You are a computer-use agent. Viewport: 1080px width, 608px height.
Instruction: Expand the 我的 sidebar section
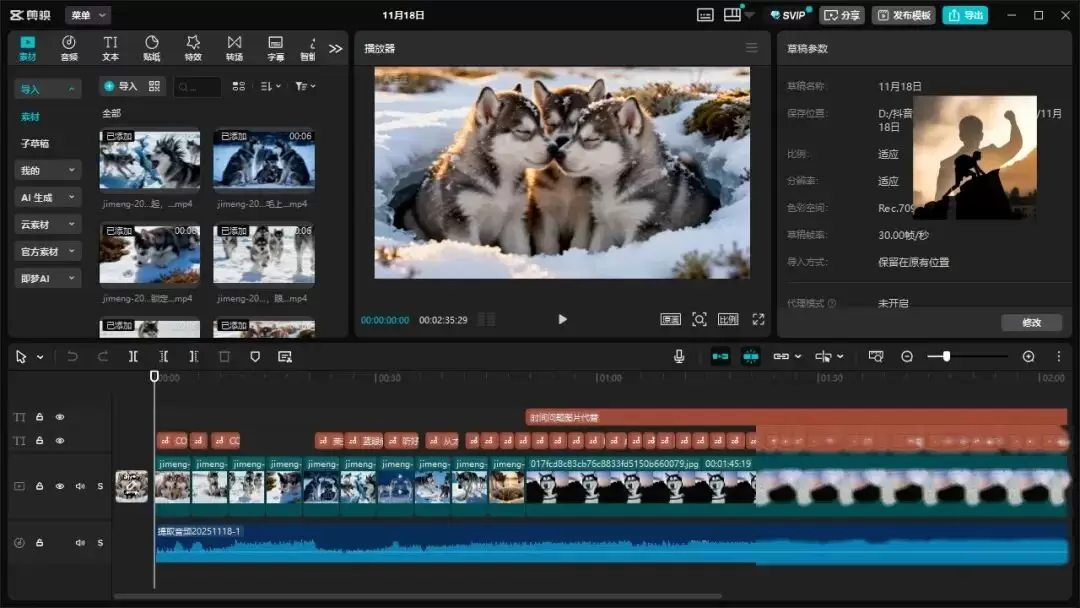pyautogui.click(x=48, y=170)
